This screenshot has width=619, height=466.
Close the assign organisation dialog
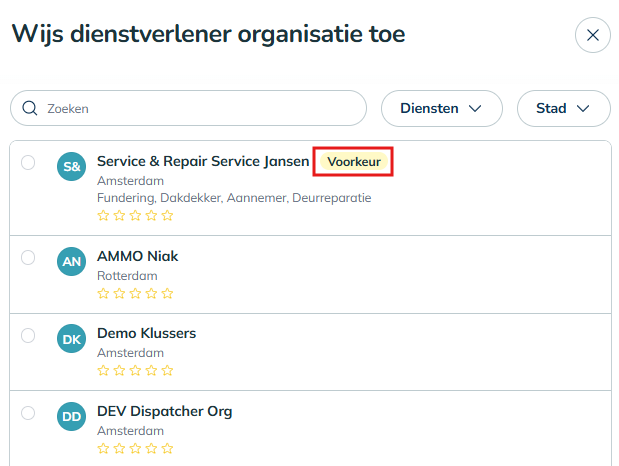(x=592, y=35)
